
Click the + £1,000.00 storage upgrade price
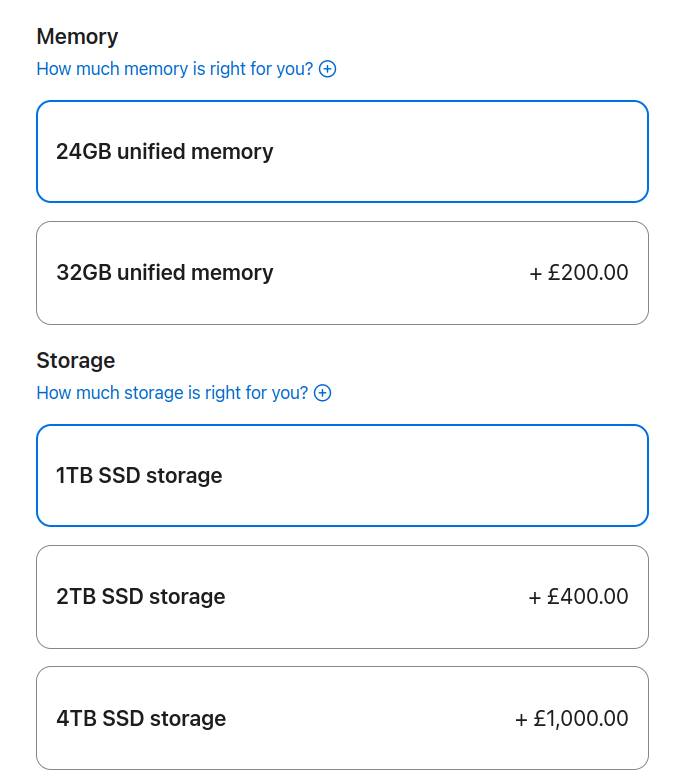(x=572, y=718)
